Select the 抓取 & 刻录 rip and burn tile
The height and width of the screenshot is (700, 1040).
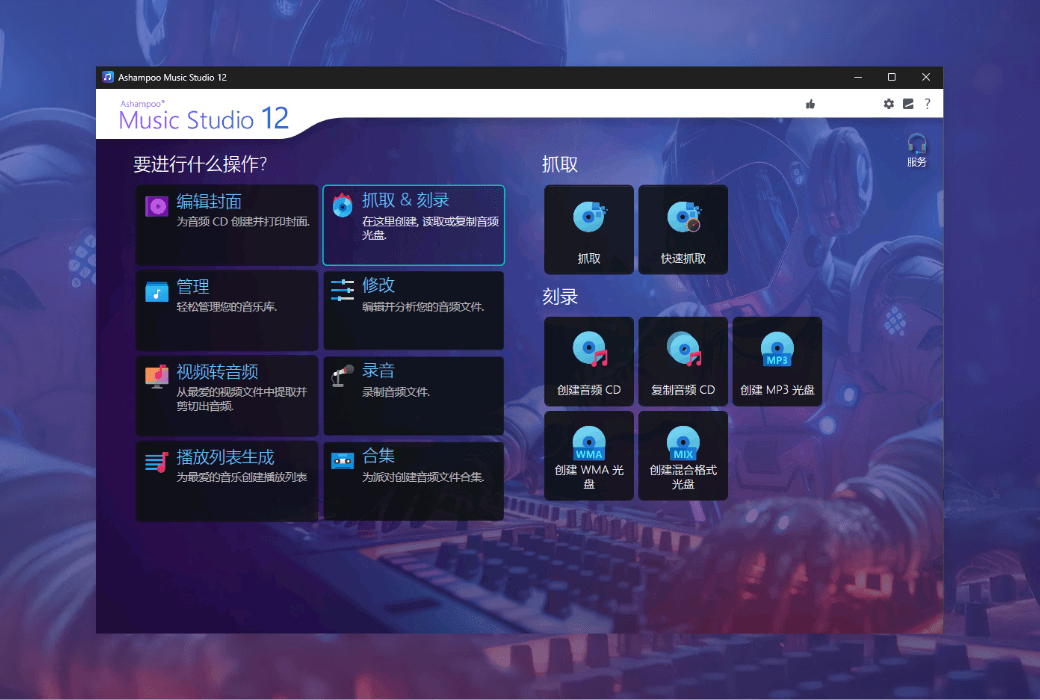coord(413,225)
